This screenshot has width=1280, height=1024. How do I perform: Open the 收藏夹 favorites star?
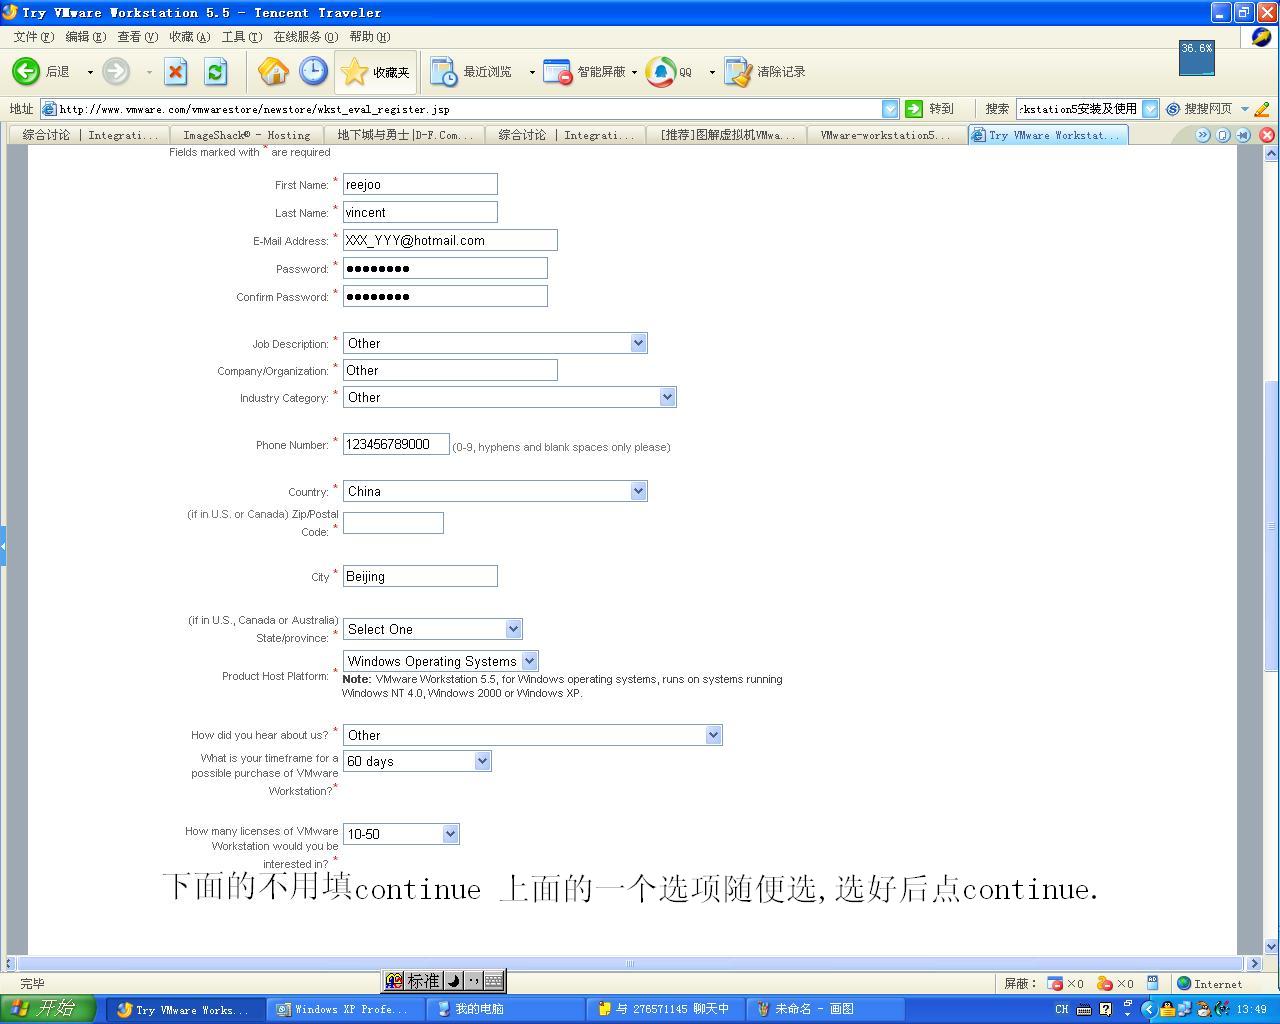pos(375,71)
